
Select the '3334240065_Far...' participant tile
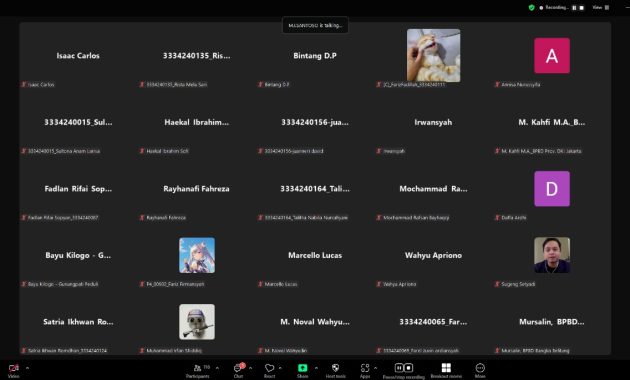[433, 322]
